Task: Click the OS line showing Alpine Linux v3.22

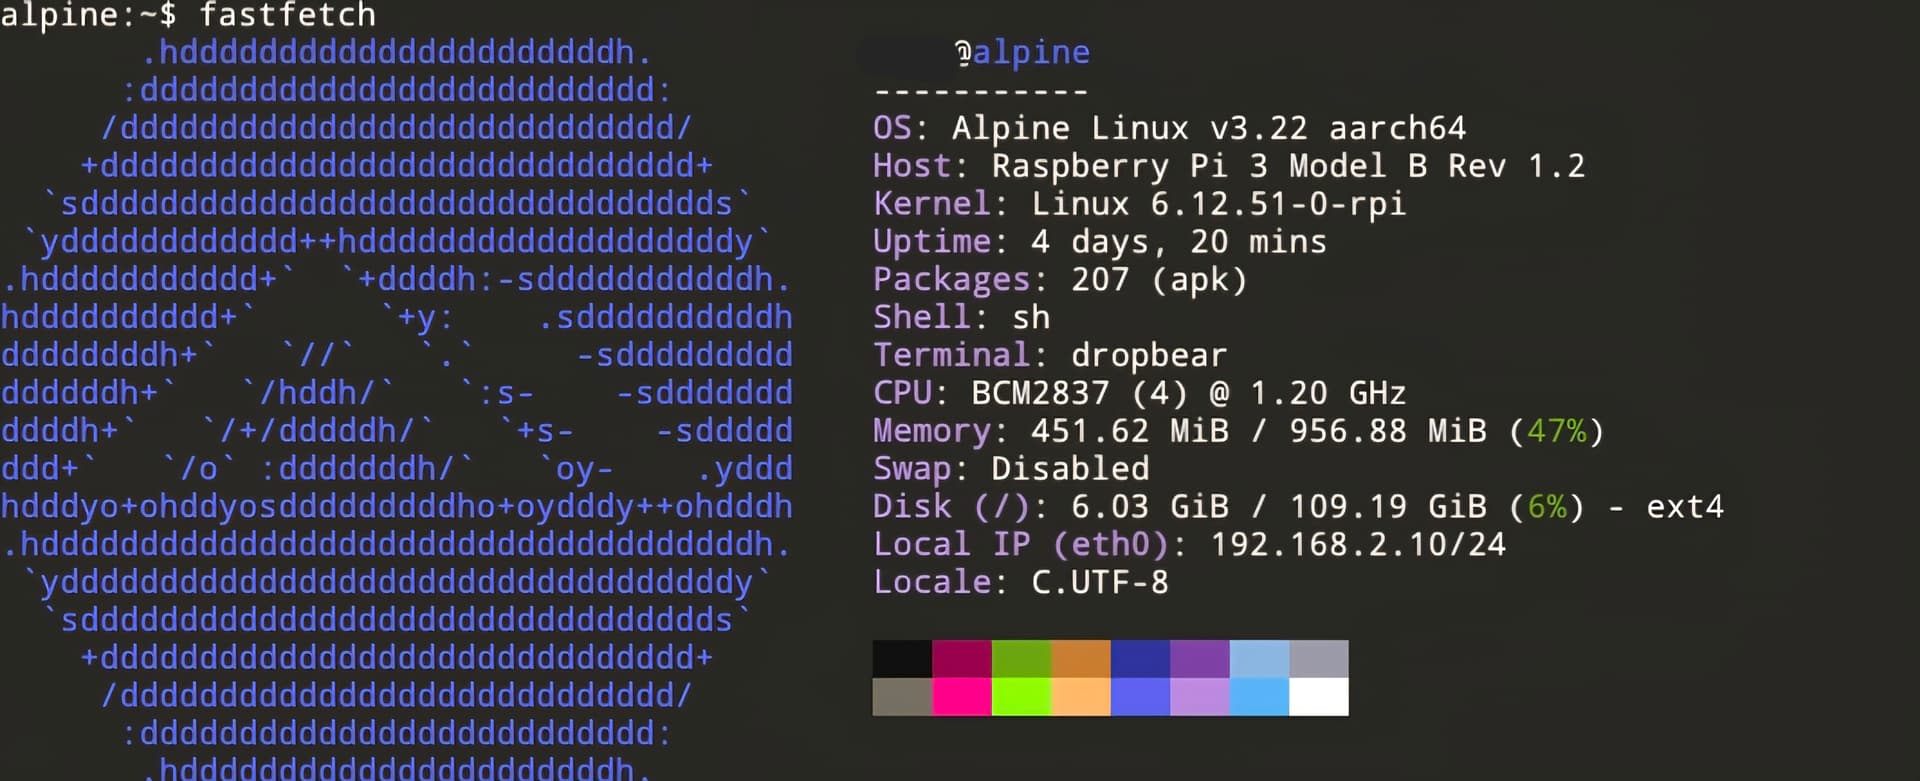Action: coord(1168,128)
